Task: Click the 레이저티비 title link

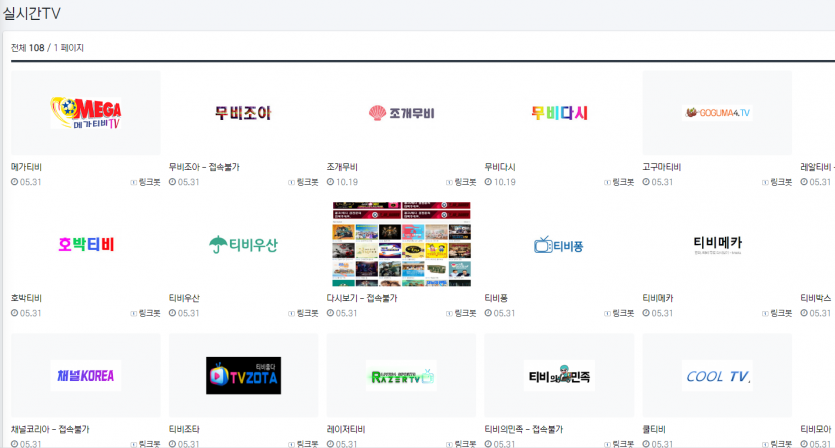Action: 346,429
